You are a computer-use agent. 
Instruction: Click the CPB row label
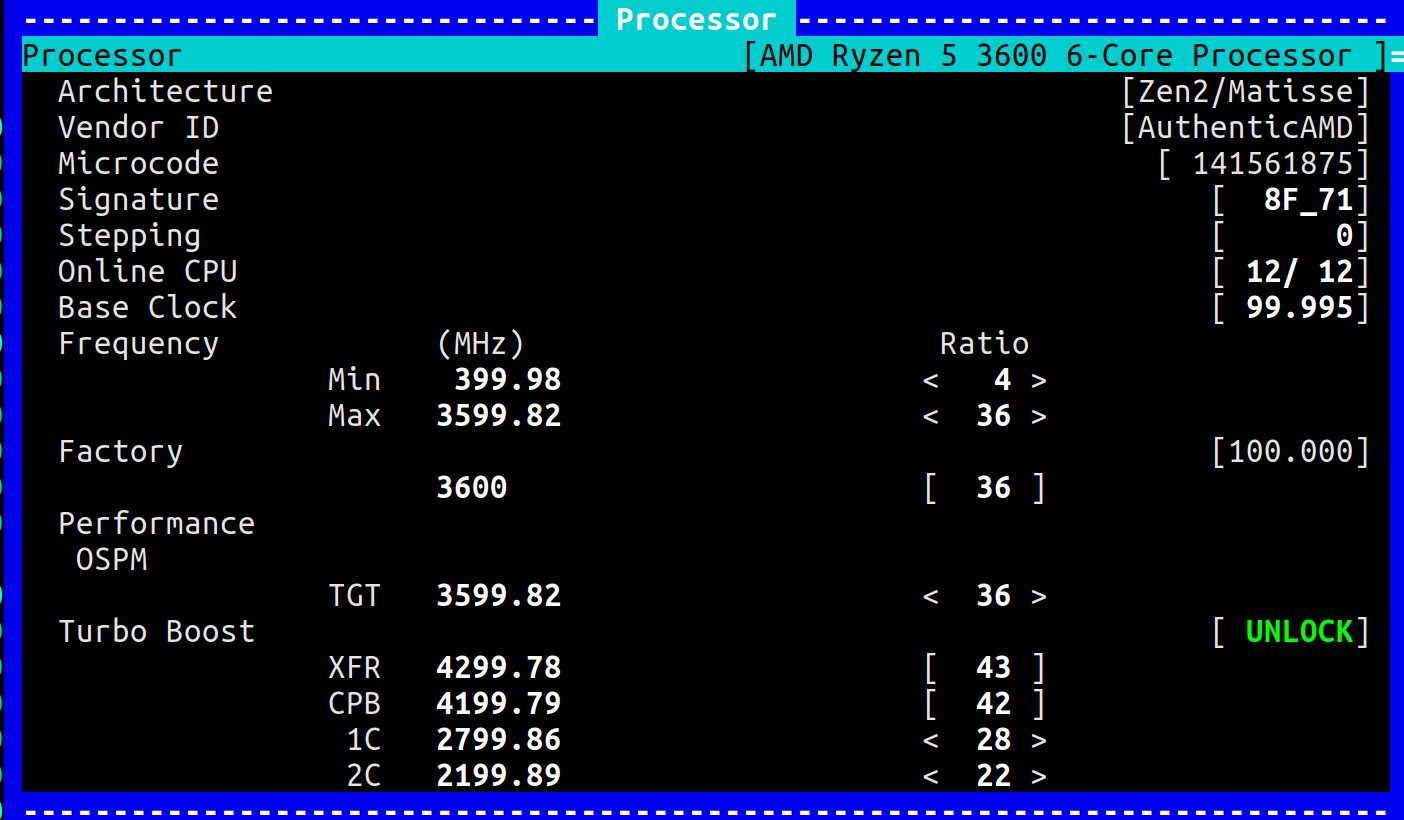coord(354,704)
